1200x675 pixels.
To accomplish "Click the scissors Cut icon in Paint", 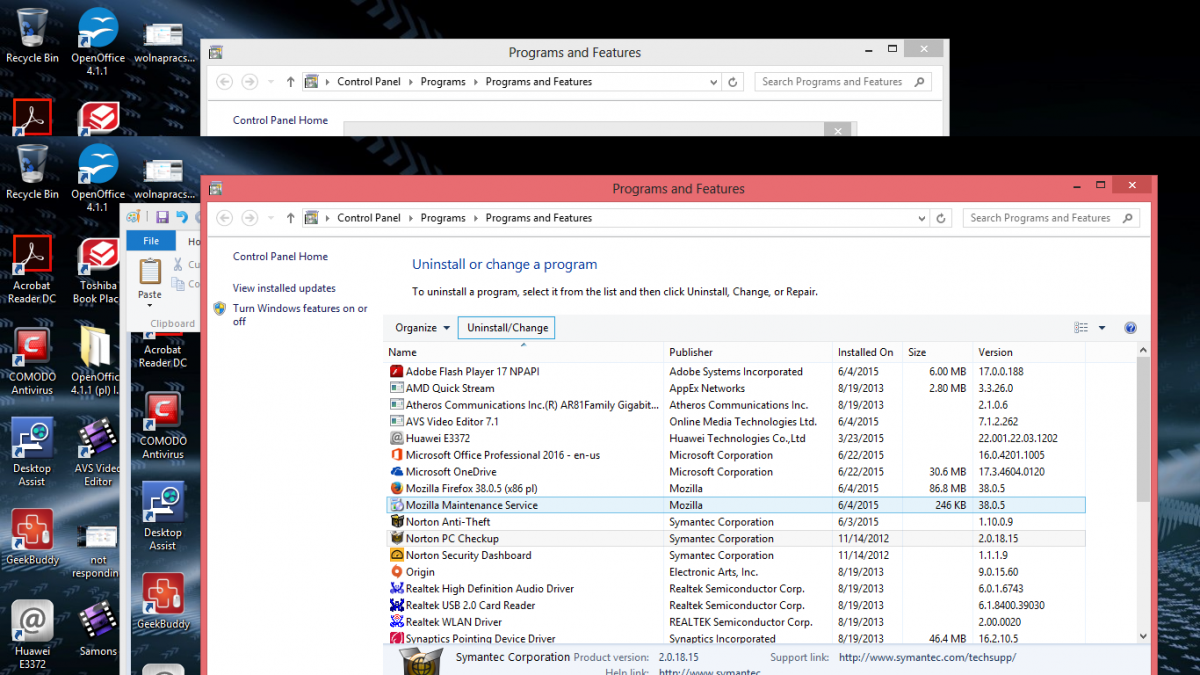I will 179,265.
